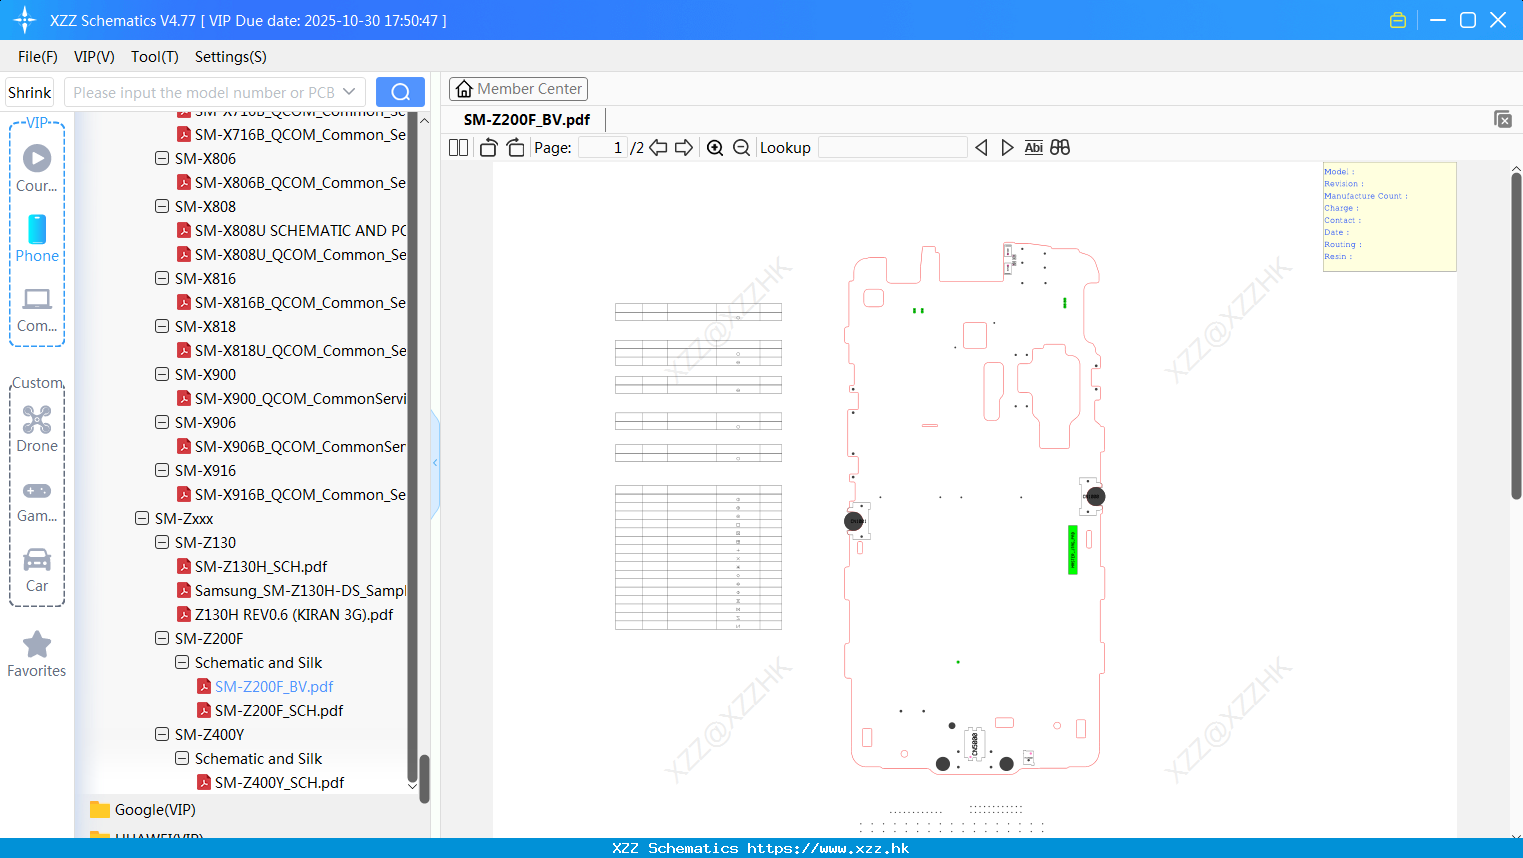This screenshot has width=1523, height=858.
Task: Click the VIP gift icon in title bar
Action: click(1398, 20)
